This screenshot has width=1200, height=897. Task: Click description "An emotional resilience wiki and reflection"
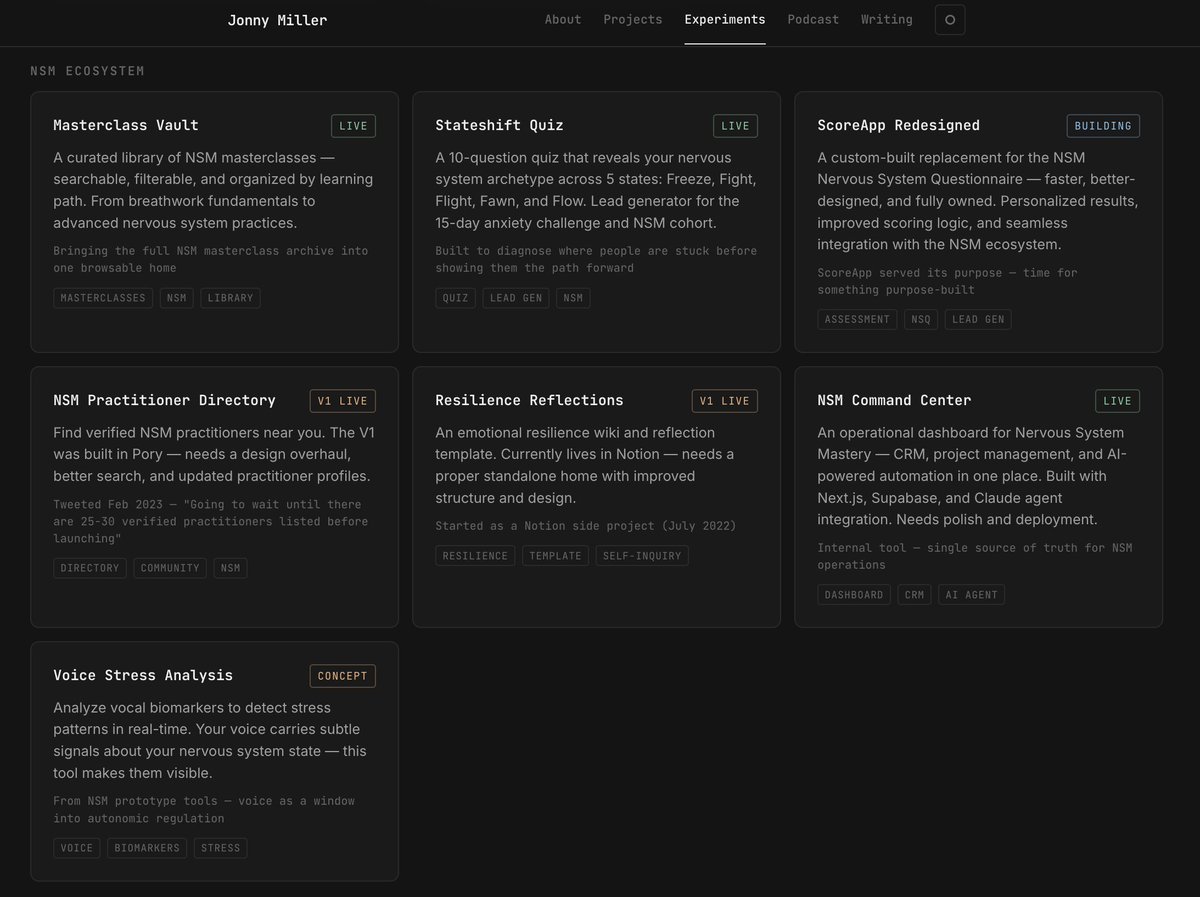[585, 465]
